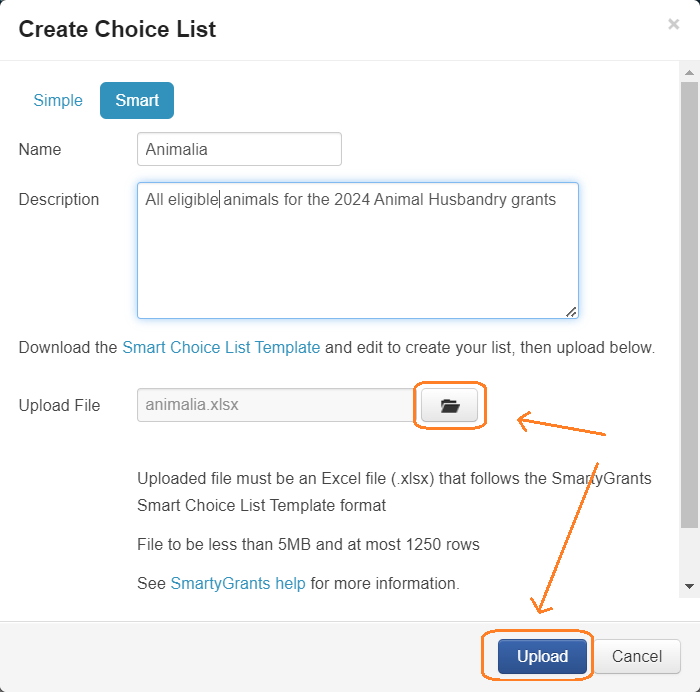The width and height of the screenshot is (700, 692).
Task: Click into the Name field containing Animalia
Action: [x=239, y=149]
